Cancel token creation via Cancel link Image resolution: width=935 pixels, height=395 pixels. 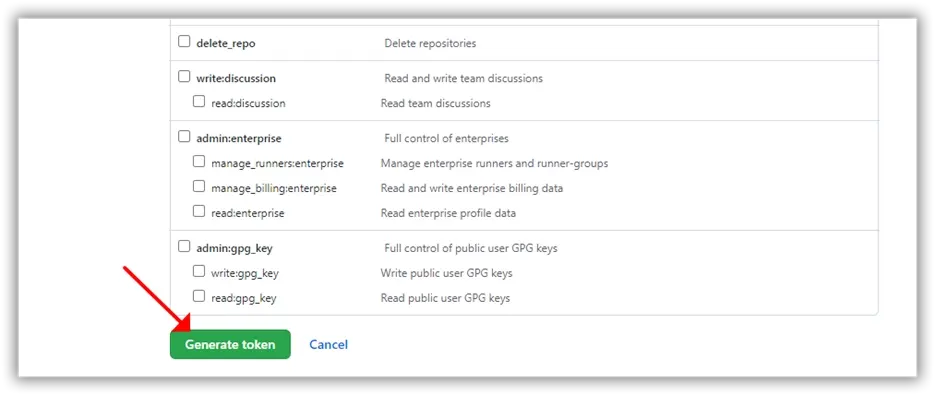tap(329, 344)
